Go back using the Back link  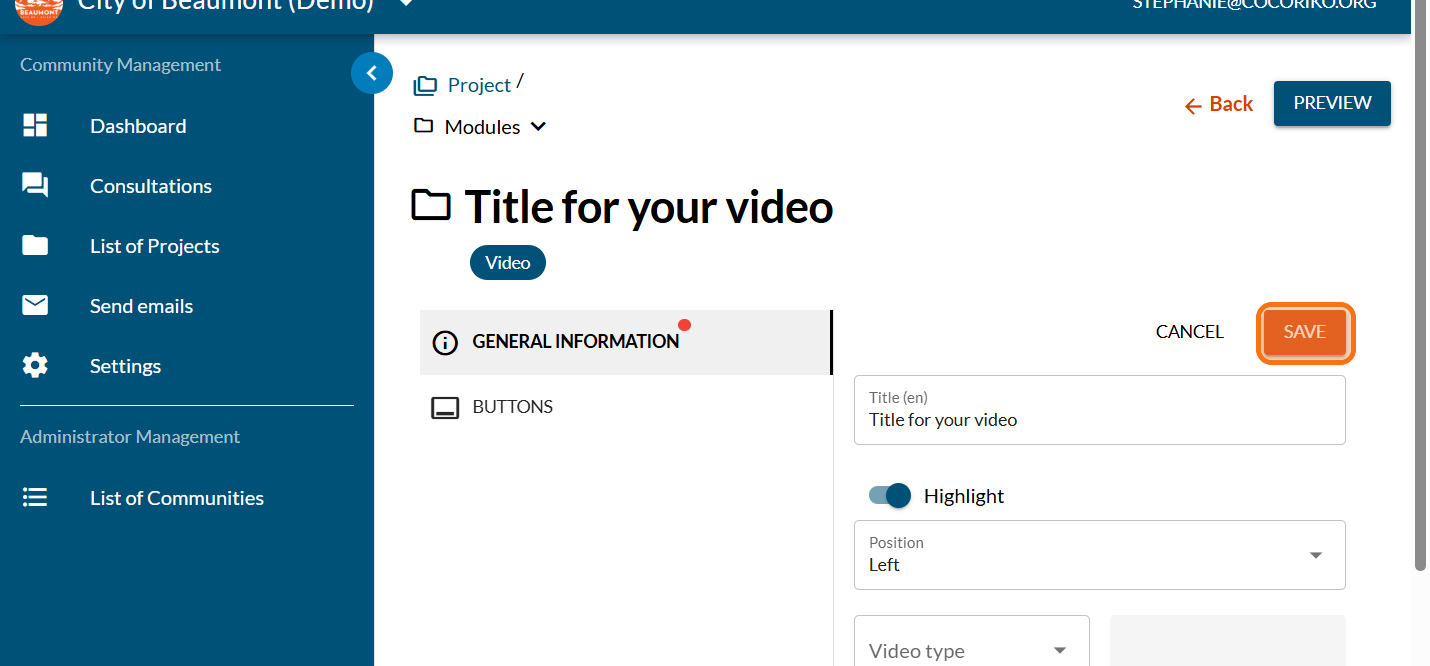click(1218, 104)
